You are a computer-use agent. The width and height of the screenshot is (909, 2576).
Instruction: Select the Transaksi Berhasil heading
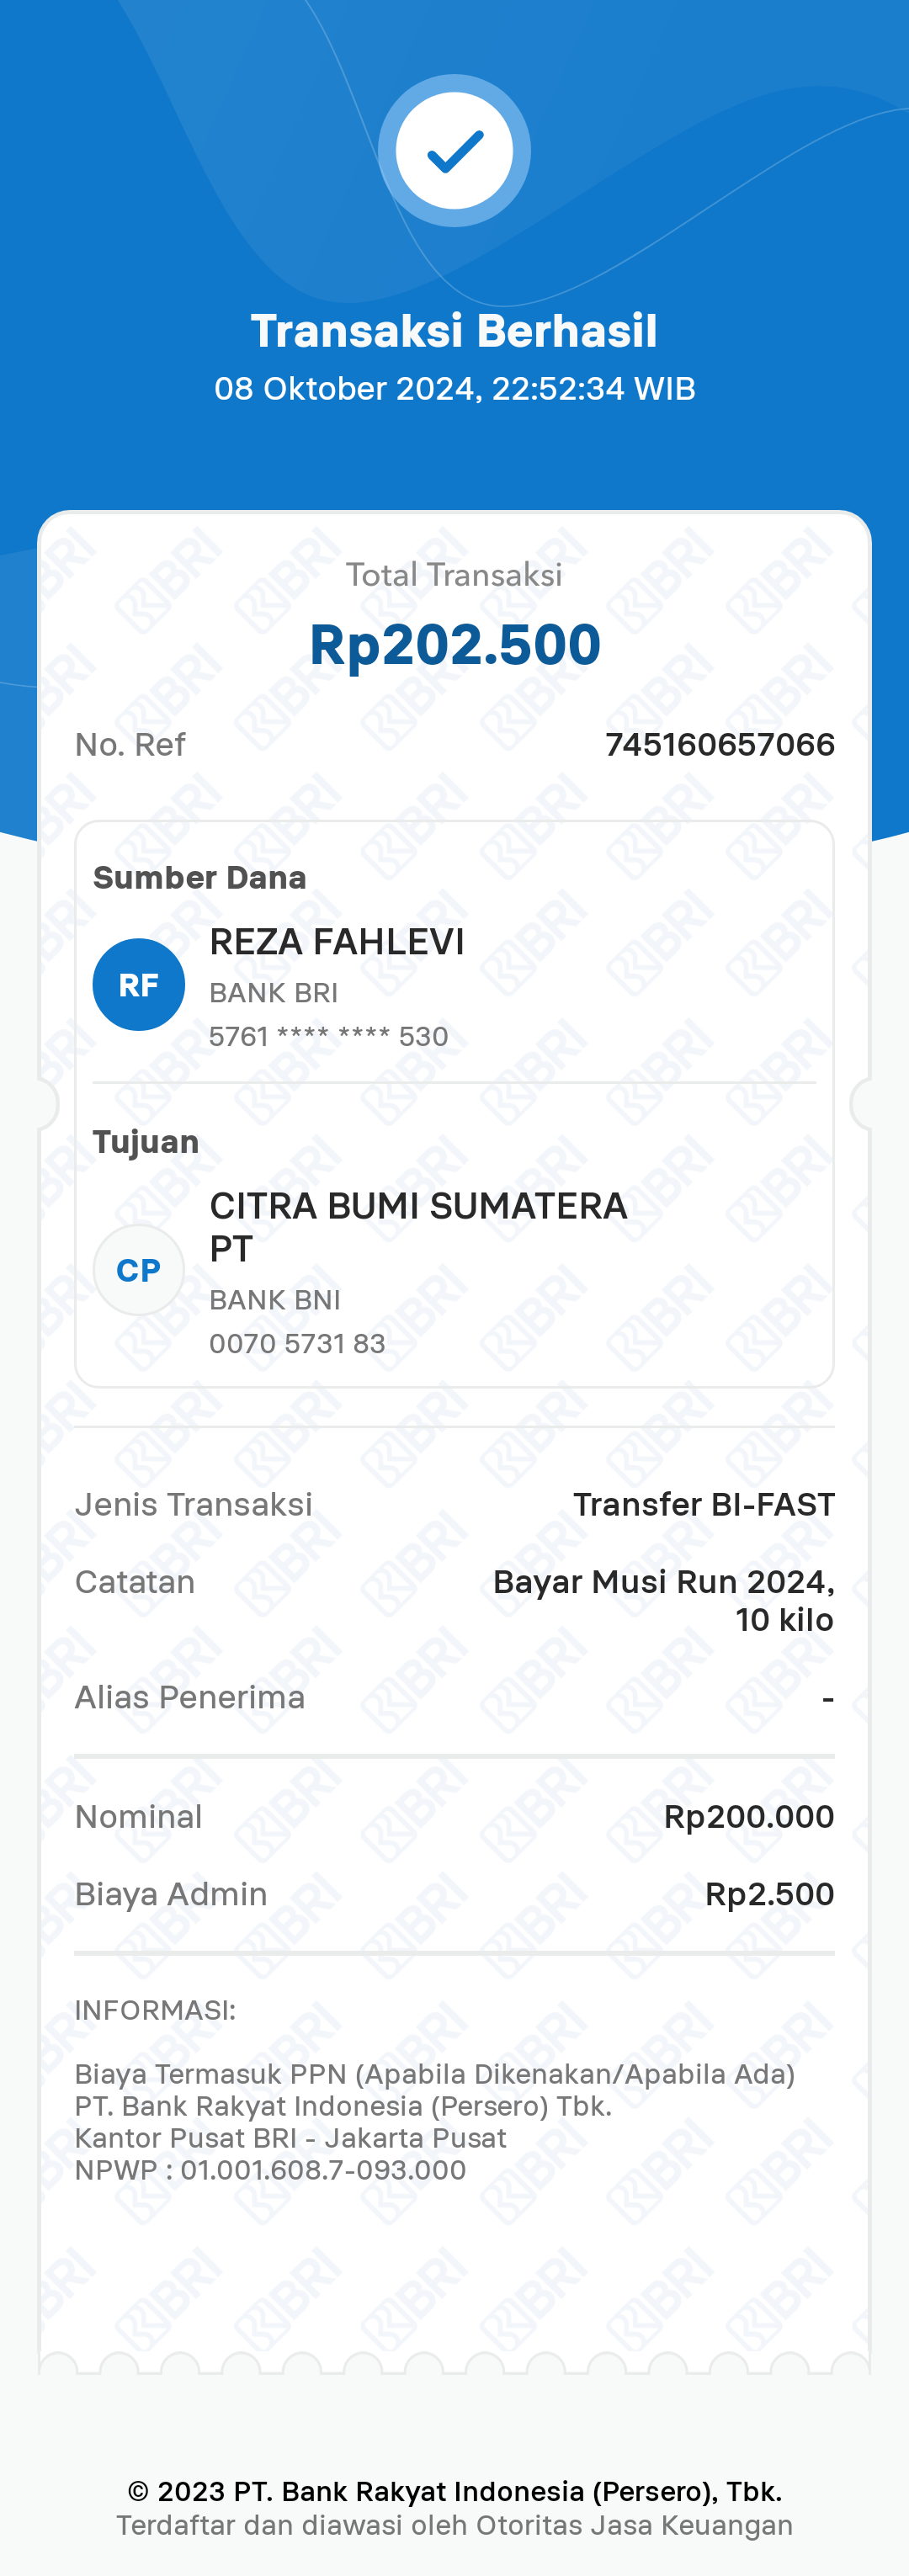tap(454, 331)
